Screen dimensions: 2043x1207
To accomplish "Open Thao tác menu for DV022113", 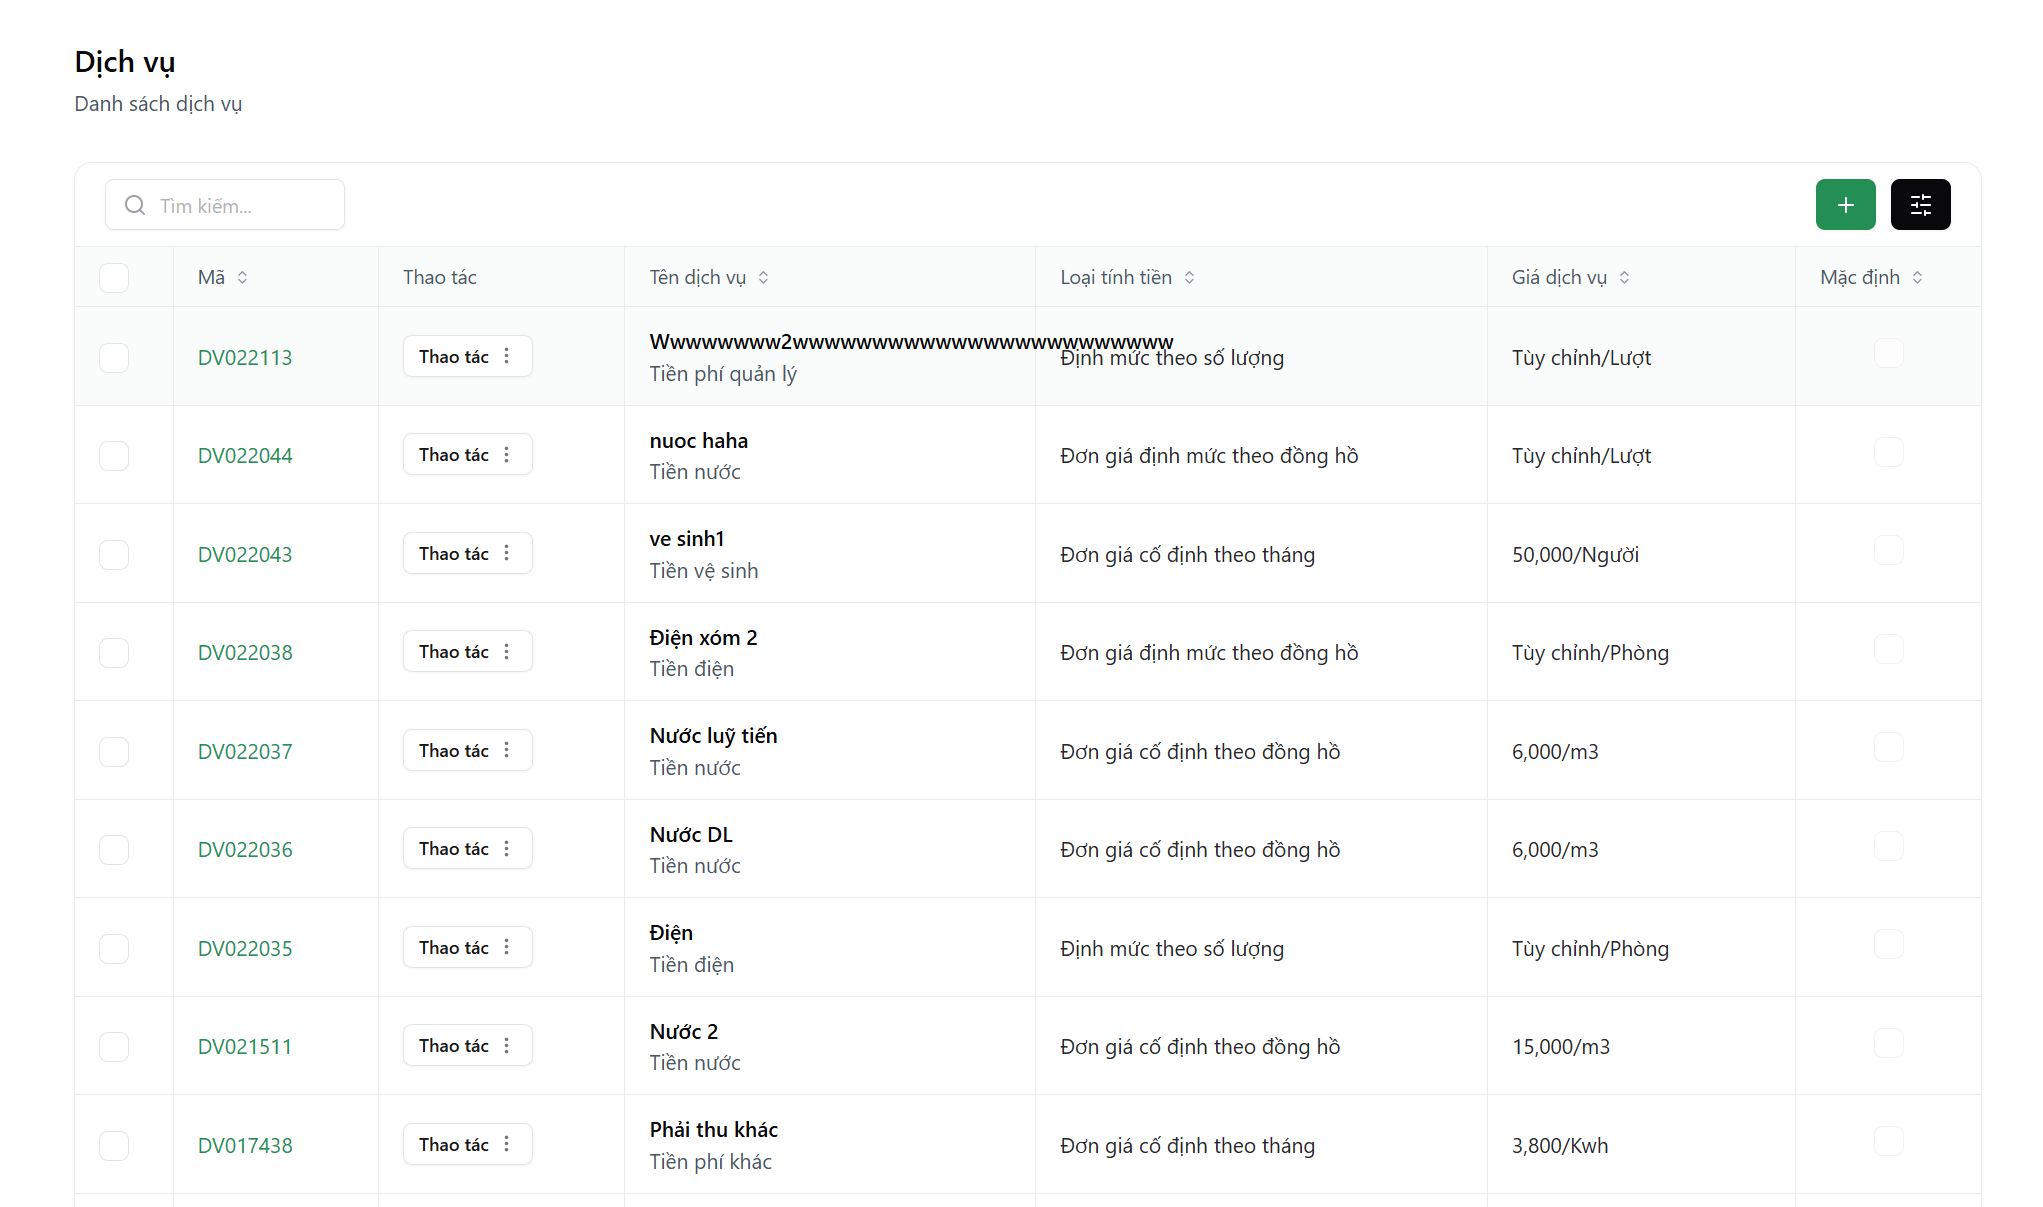I will click(467, 356).
